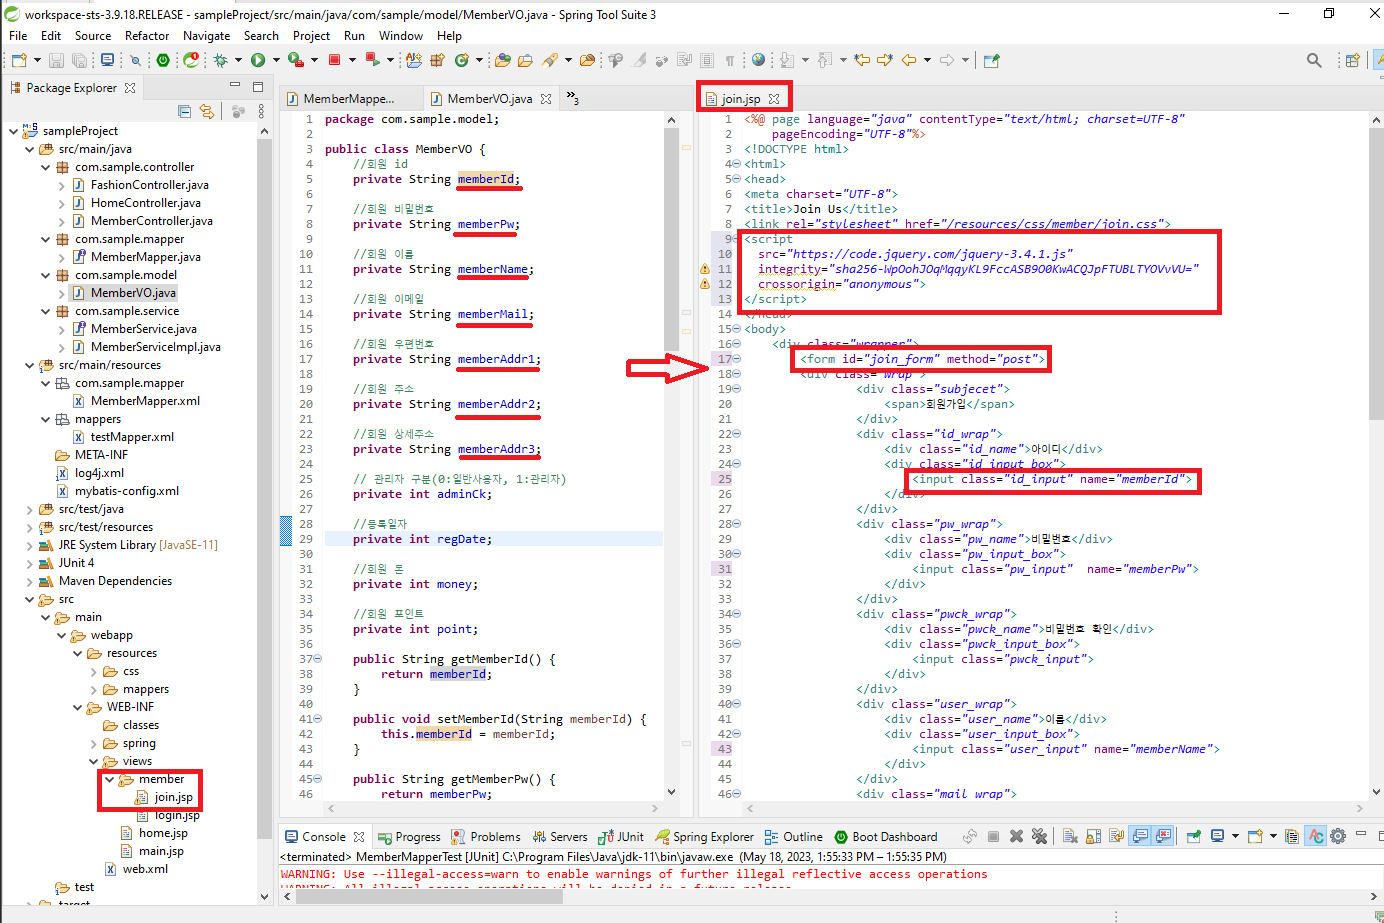Click the green Run play icon

click(x=258, y=60)
